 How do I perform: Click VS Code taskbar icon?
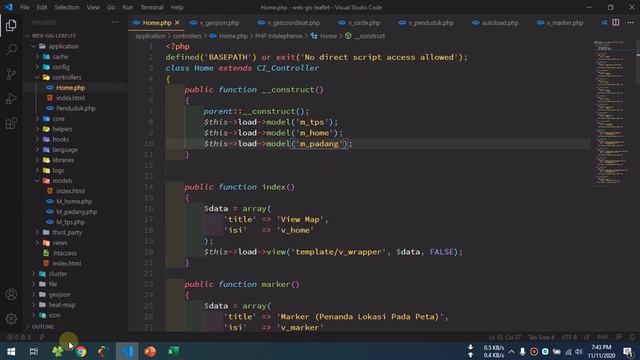[x=127, y=351]
